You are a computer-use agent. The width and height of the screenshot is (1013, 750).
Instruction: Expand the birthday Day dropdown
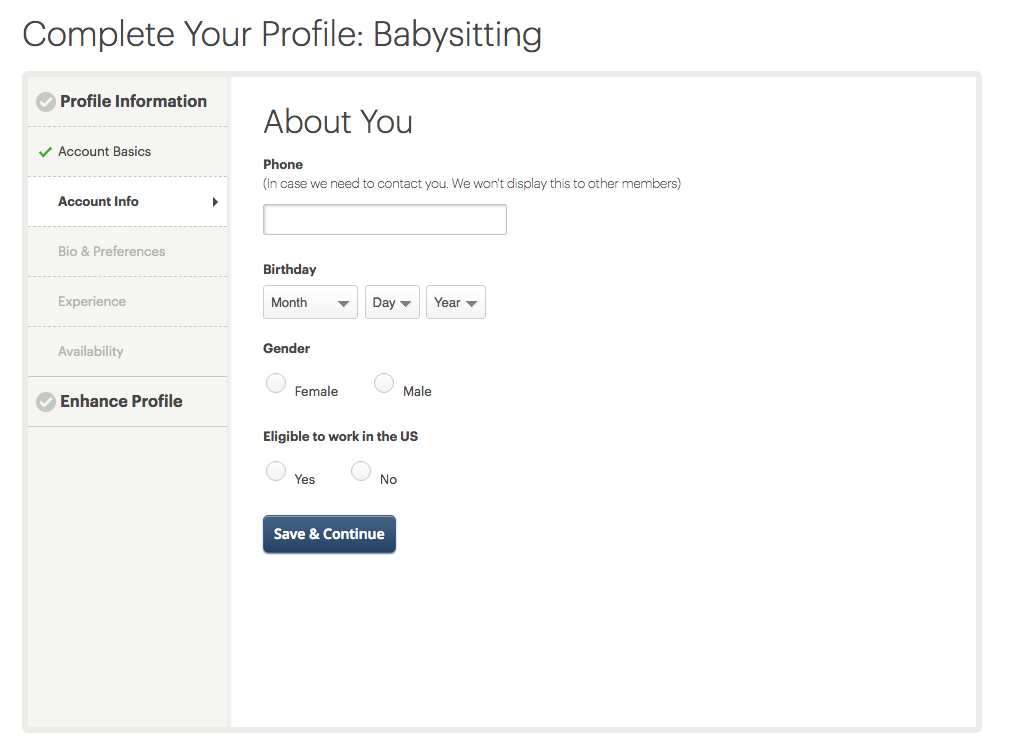click(x=392, y=303)
